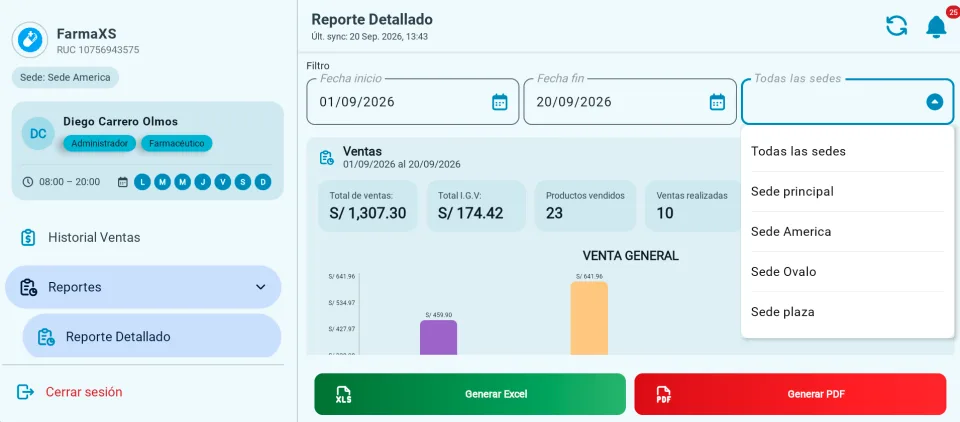Select 'Sede plaza' option

pyautogui.click(x=847, y=312)
